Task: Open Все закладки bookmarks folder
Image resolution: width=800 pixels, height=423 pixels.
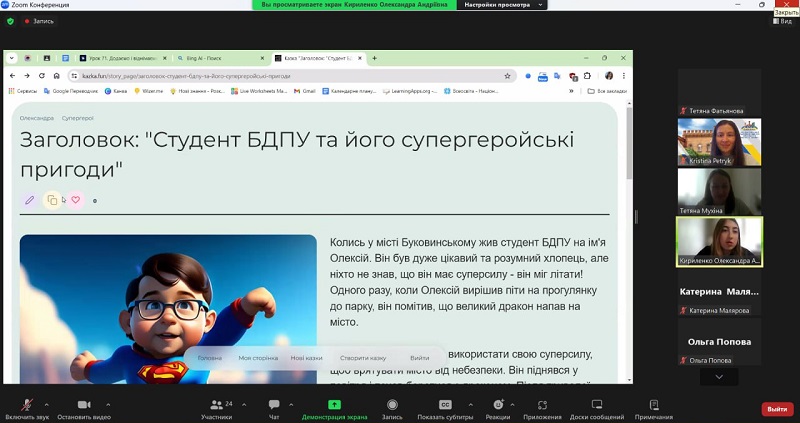Action: pyautogui.click(x=607, y=91)
